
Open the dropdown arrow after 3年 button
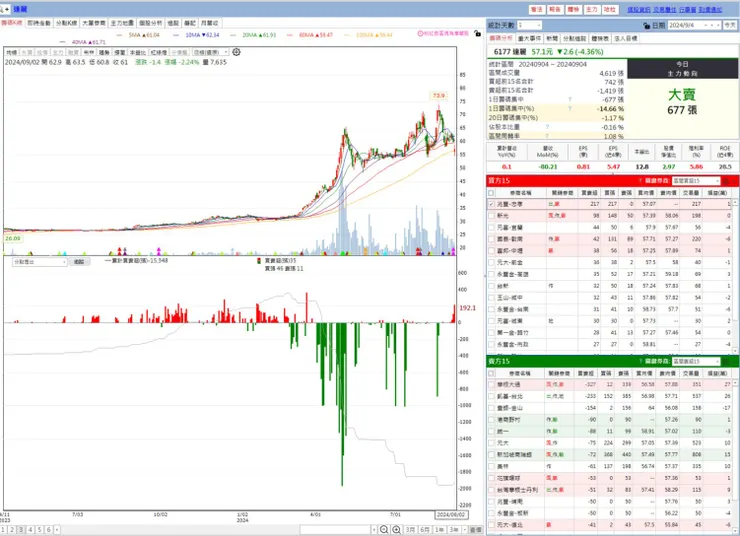click(465, 530)
